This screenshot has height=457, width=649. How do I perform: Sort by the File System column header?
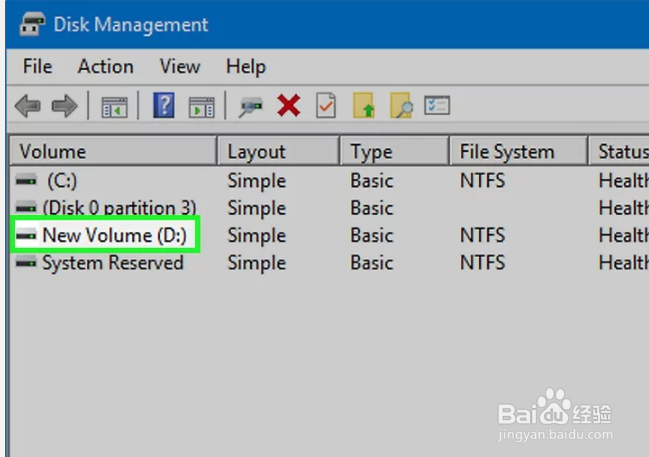pyautogui.click(x=518, y=151)
